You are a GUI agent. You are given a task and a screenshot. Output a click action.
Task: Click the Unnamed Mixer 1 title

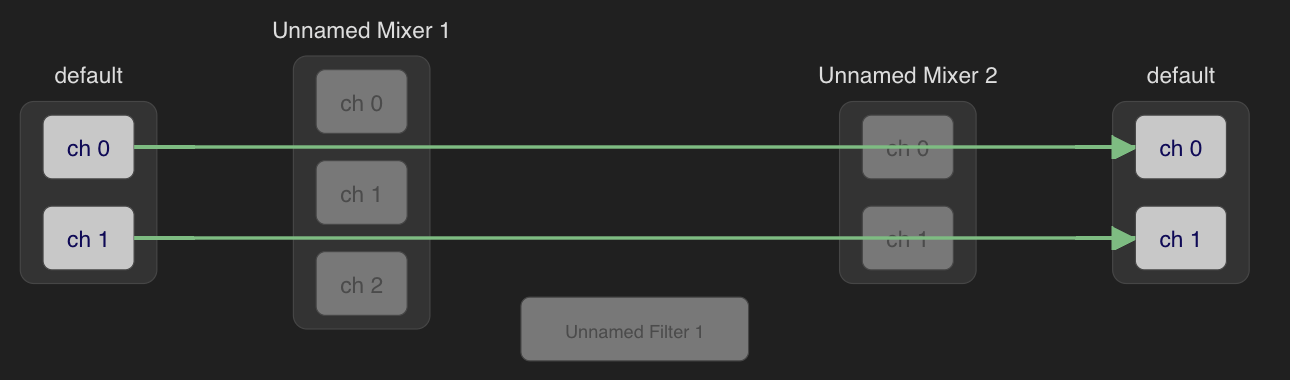tap(361, 30)
